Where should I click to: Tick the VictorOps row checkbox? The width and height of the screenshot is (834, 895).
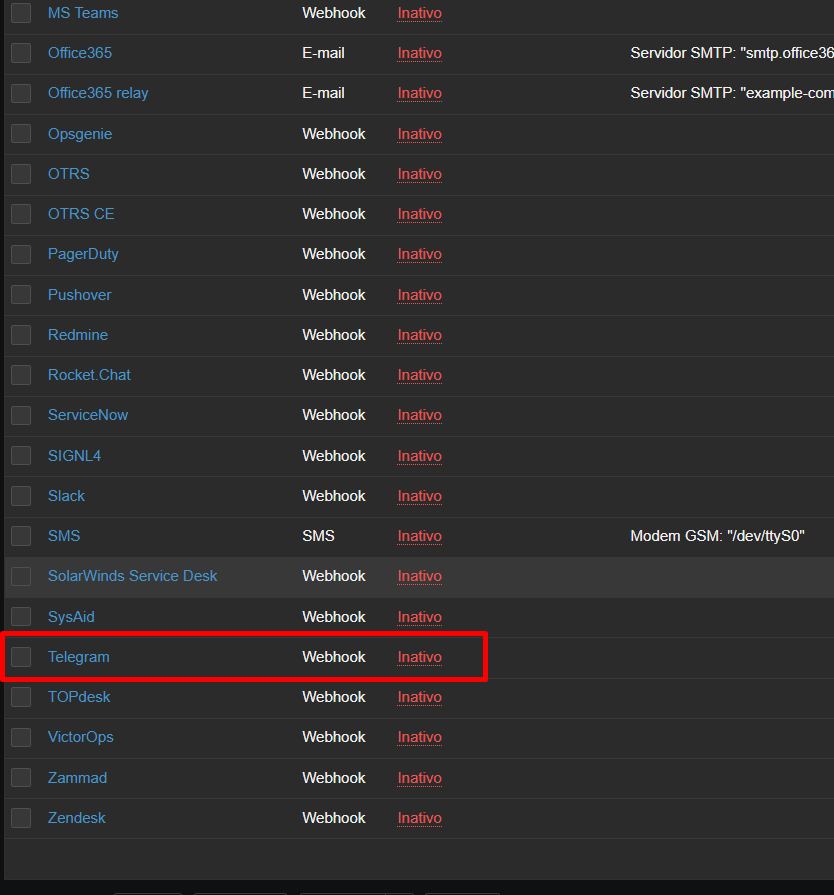coord(21,737)
